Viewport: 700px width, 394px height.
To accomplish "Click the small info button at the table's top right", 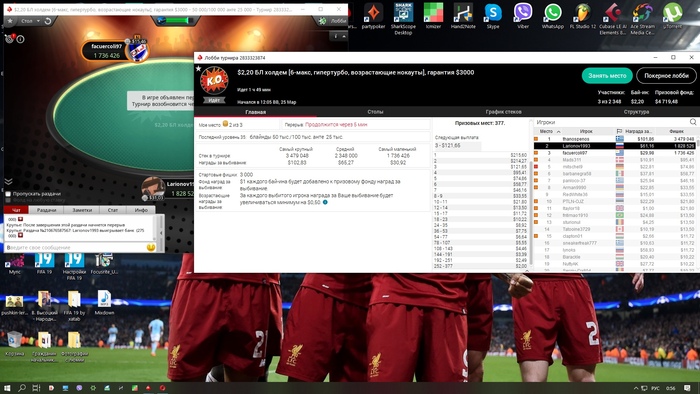I will click(x=335, y=36).
